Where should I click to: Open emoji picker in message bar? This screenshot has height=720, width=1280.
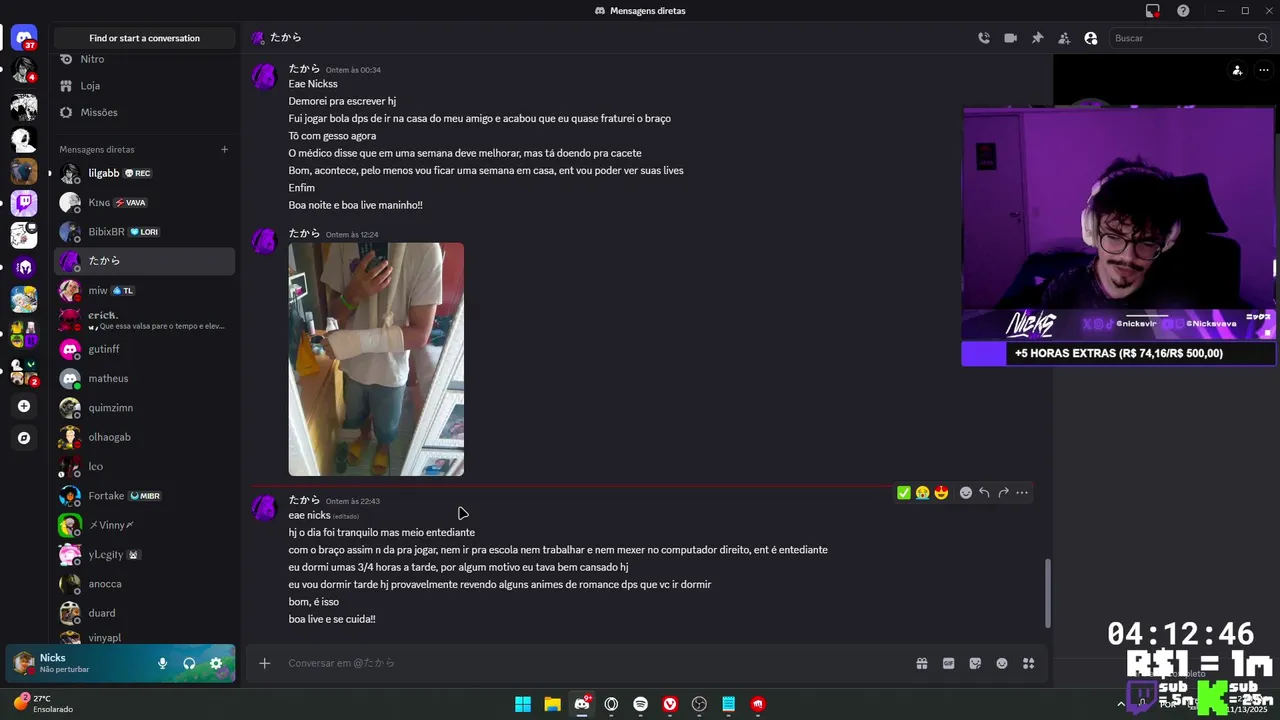pos(1002,663)
